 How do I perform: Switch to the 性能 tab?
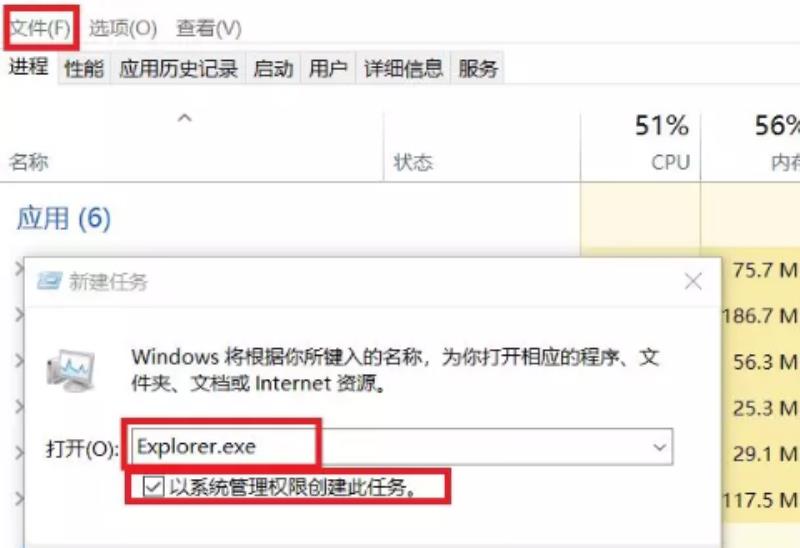[84, 68]
